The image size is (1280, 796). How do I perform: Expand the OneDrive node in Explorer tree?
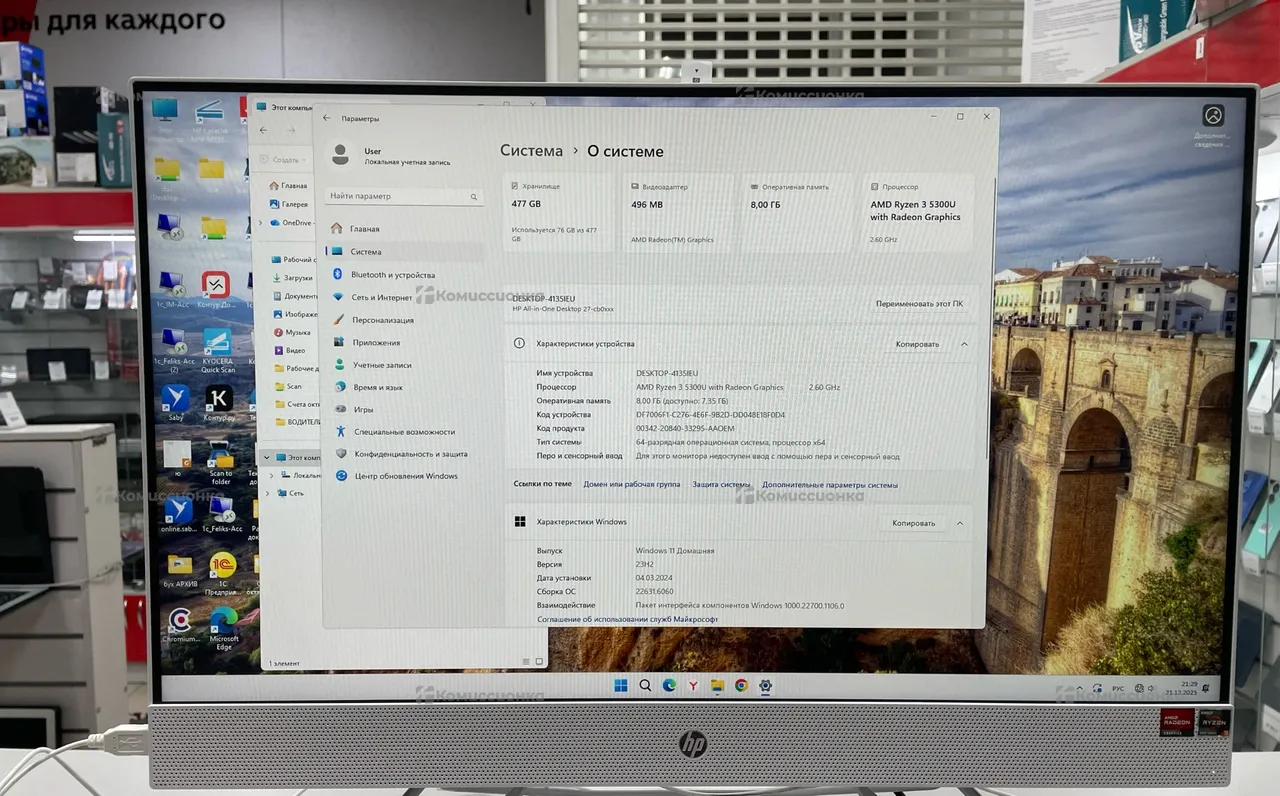(262, 223)
